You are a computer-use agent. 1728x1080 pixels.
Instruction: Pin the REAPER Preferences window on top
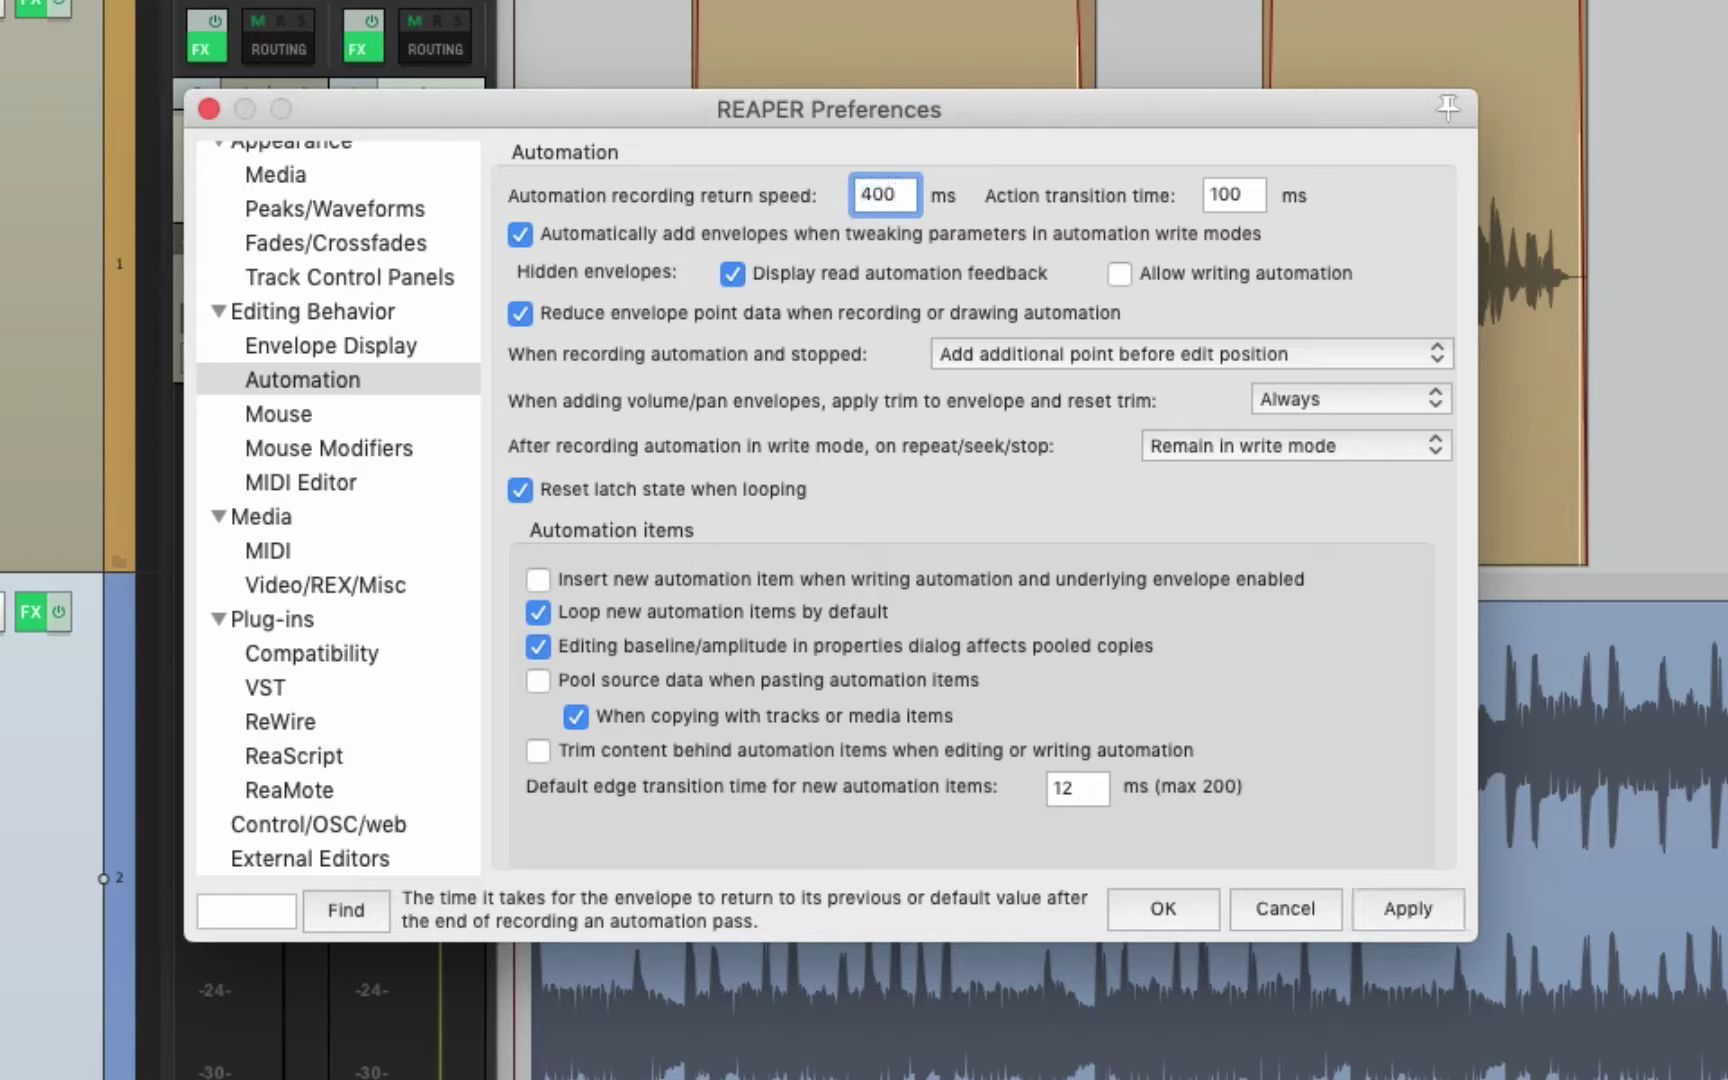tap(1448, 107)
